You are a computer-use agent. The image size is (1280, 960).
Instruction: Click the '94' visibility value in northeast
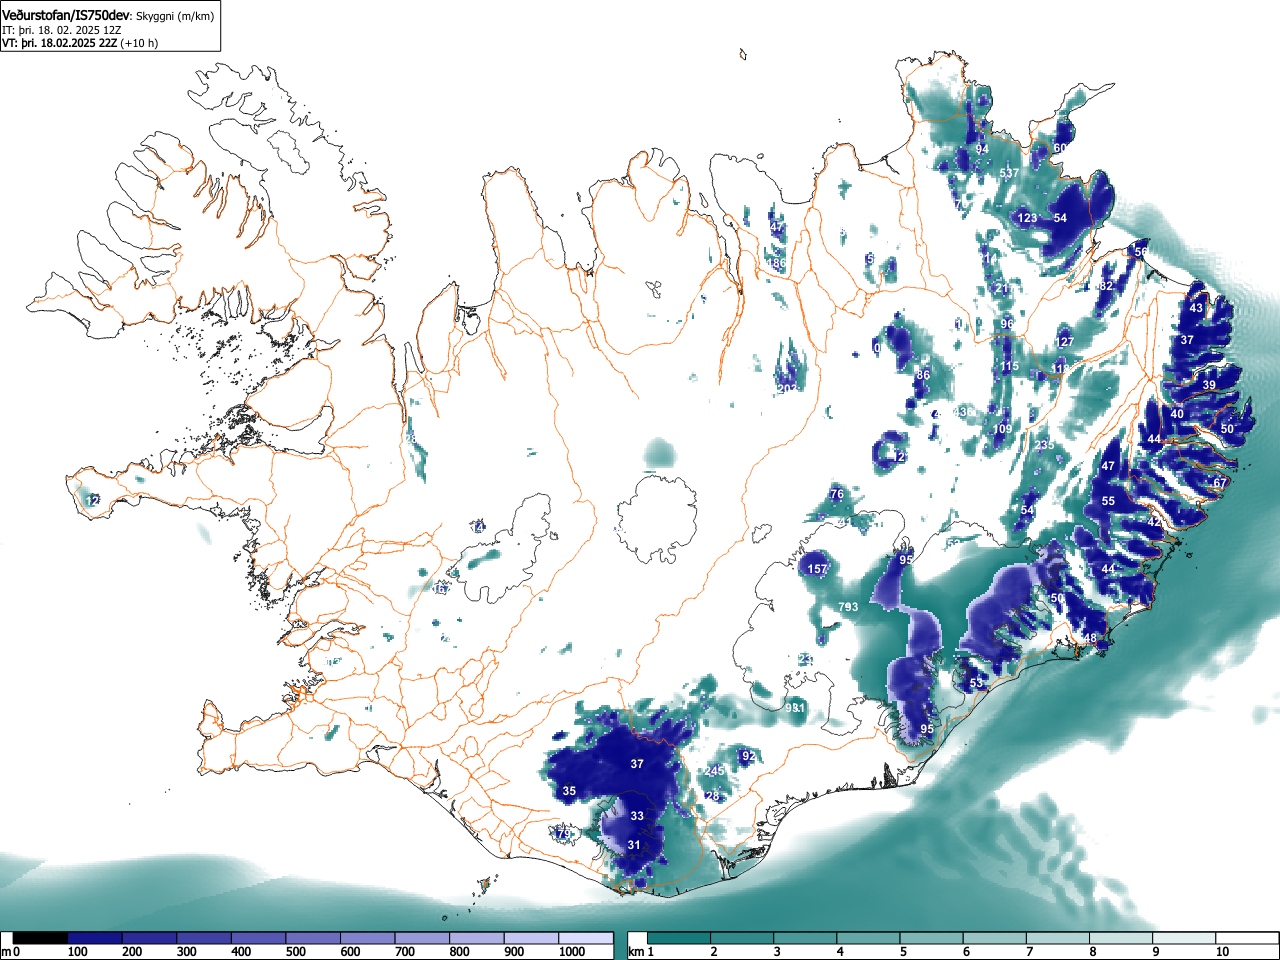tap(982, 149)
